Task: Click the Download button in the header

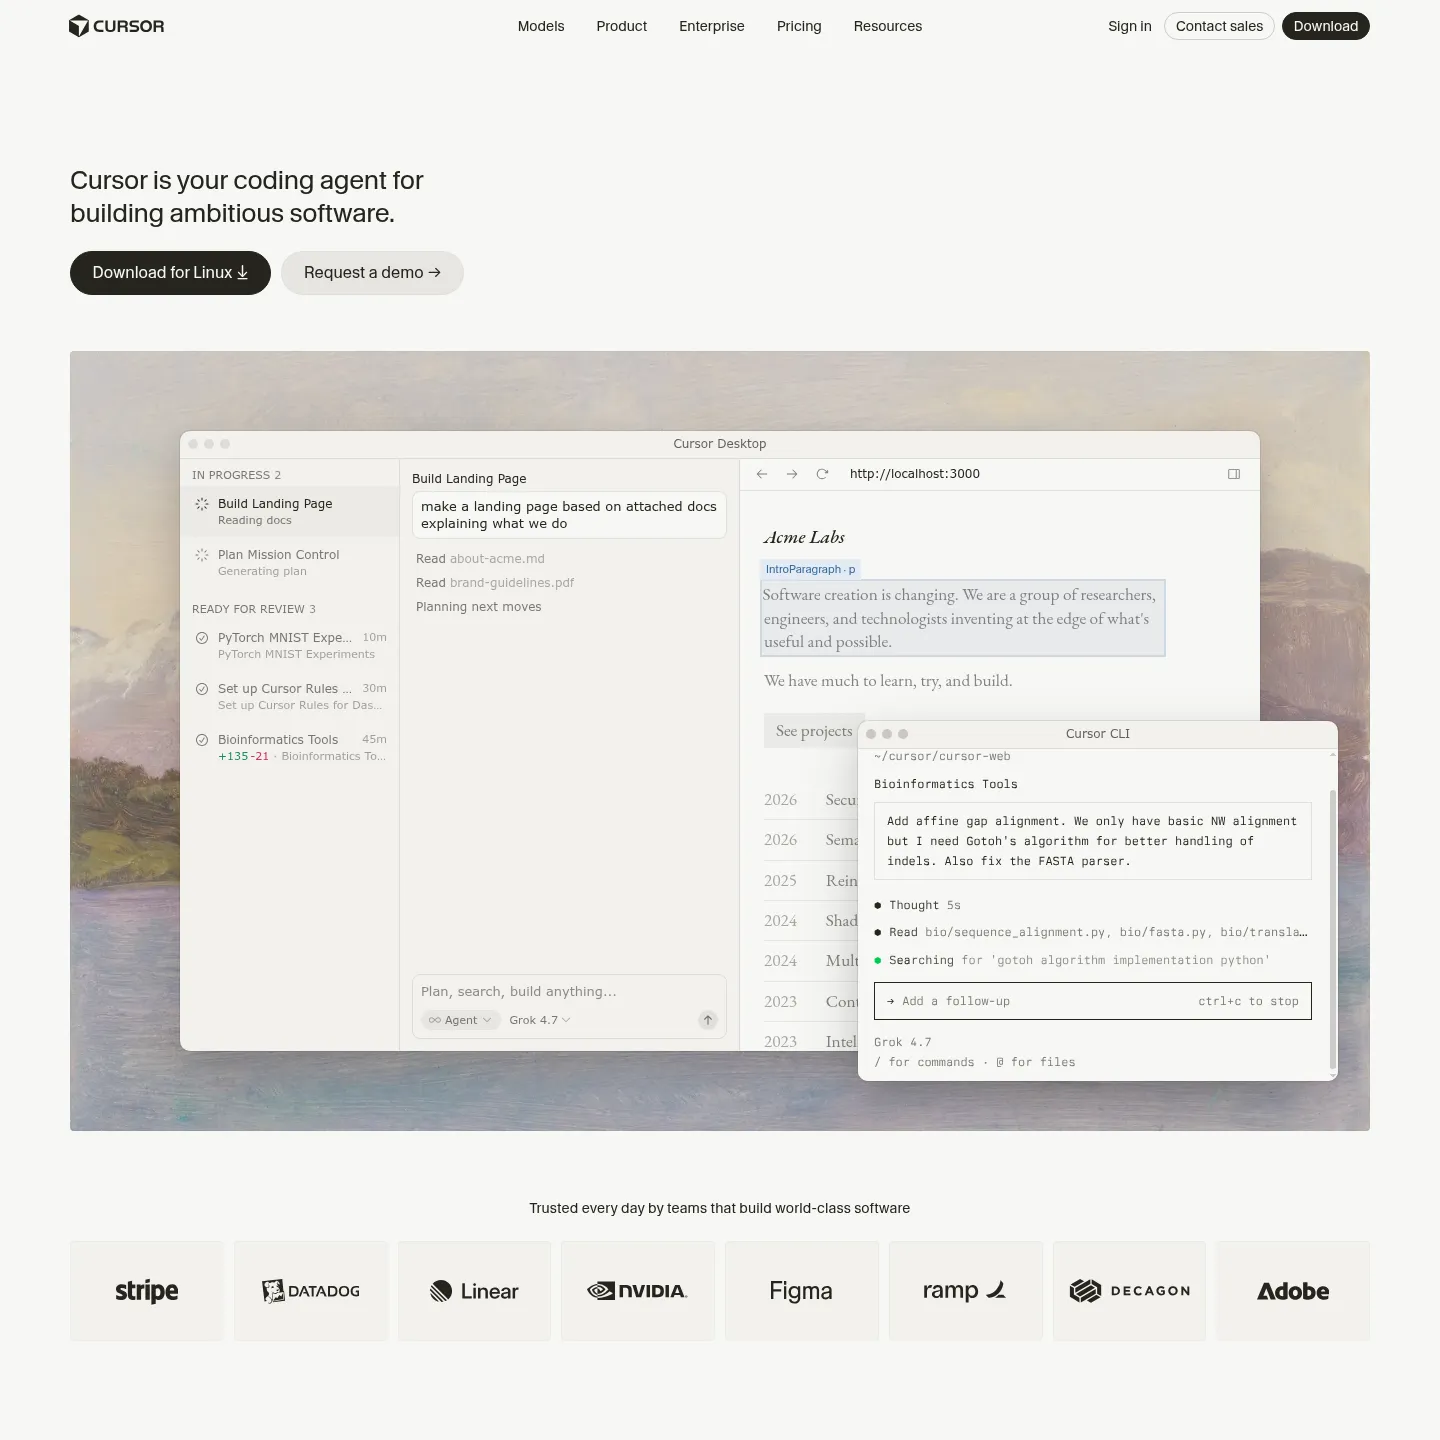Action: click(x=1326, y=26)
